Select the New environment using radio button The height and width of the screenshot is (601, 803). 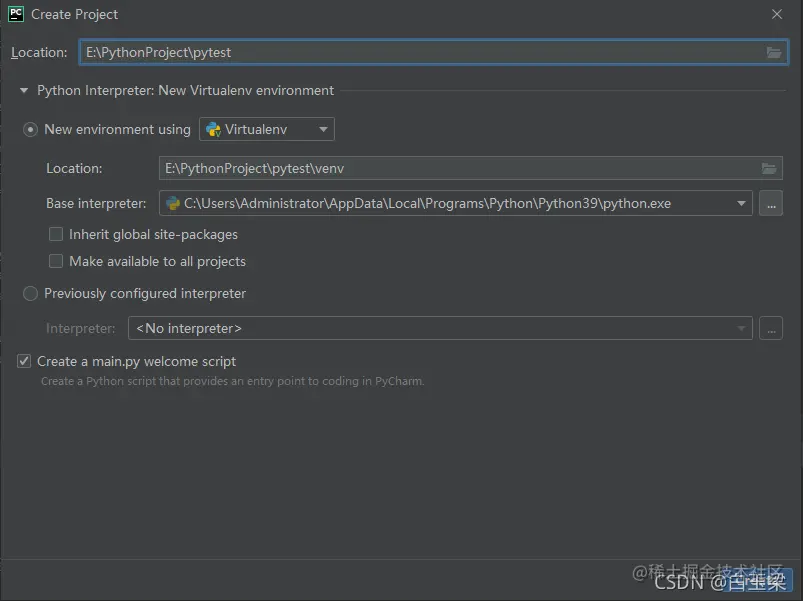pos(30,130)
